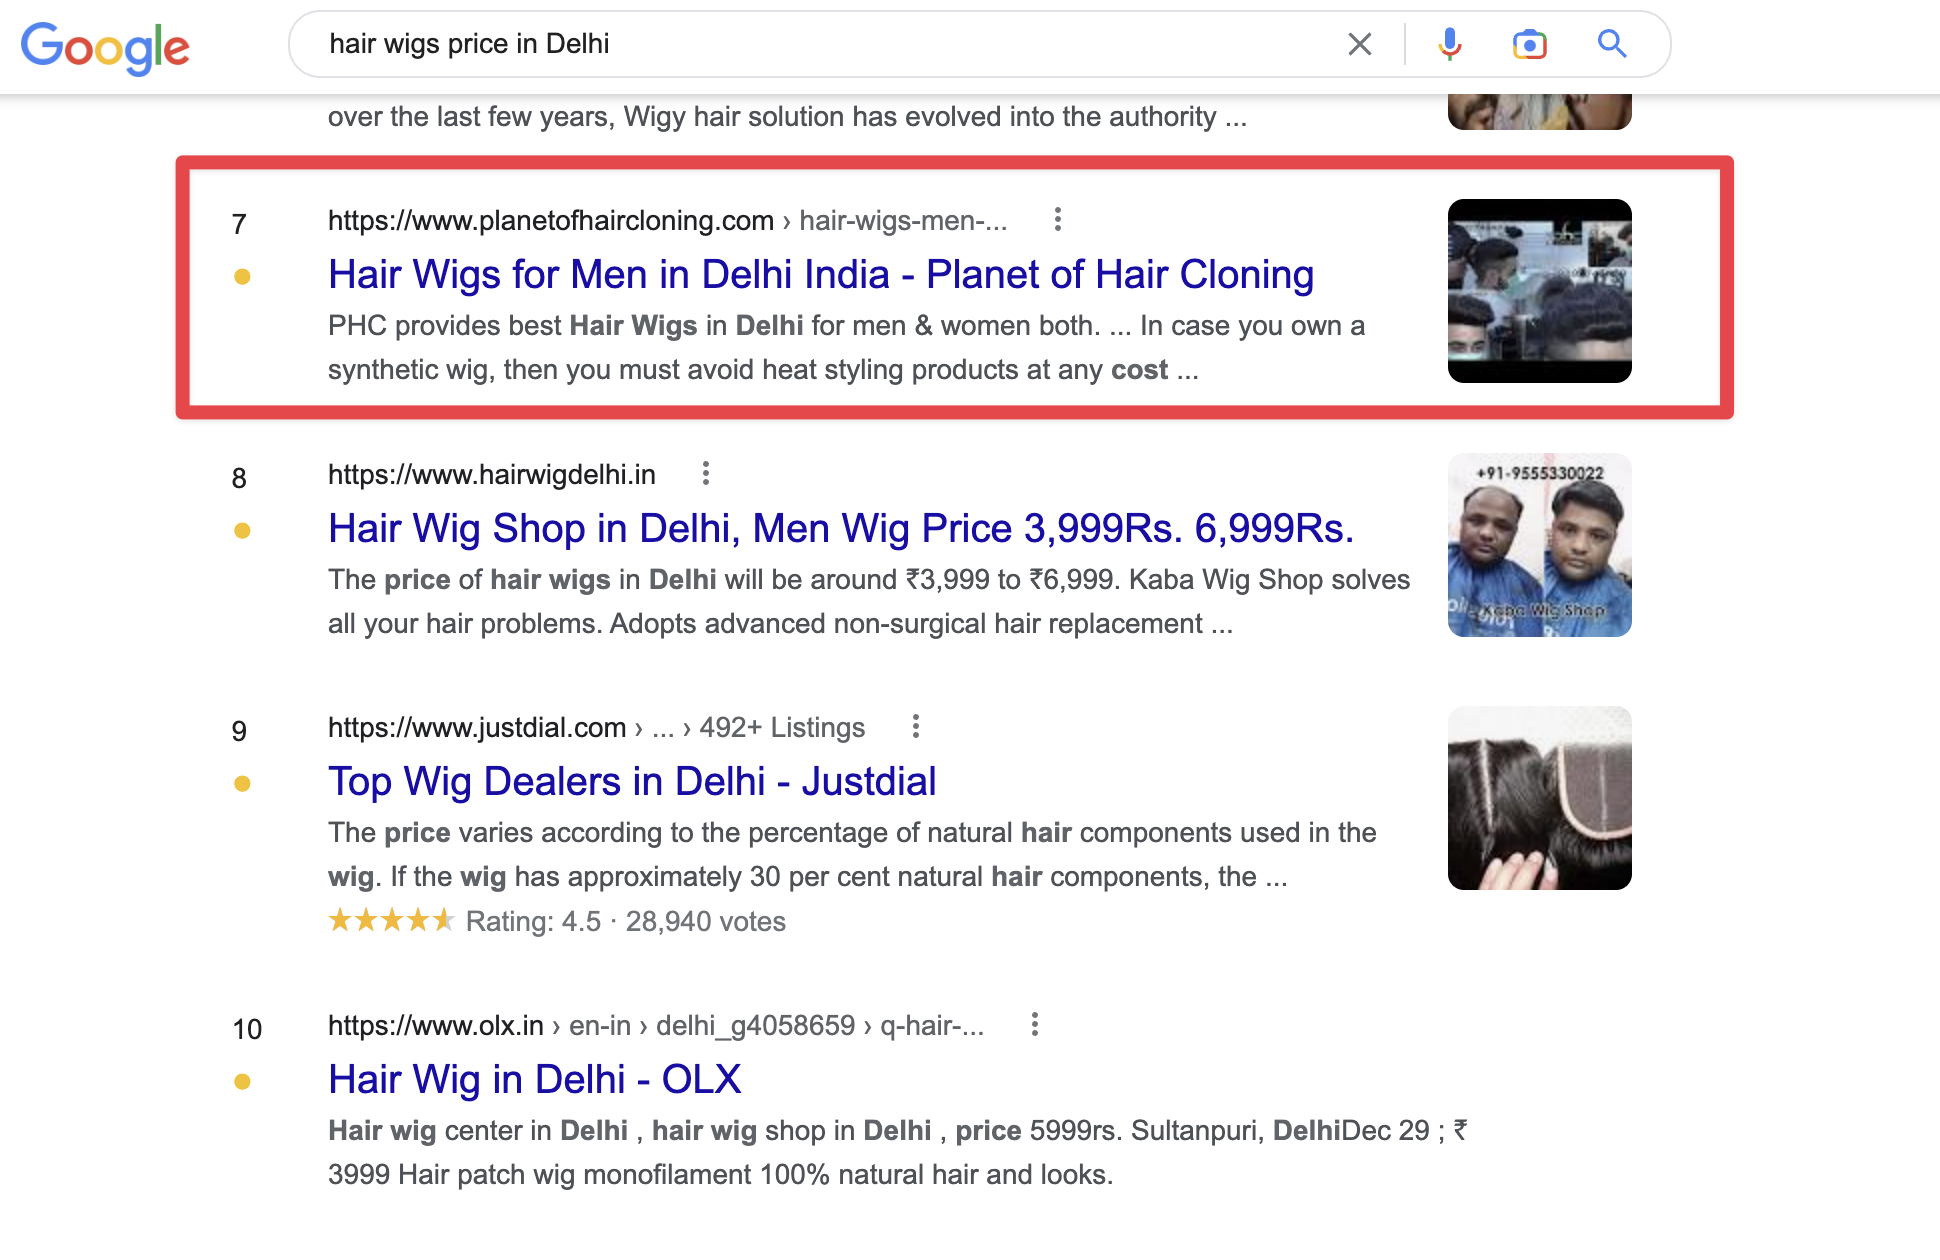Open Hair Wig Shop in Delhi link
Screen dimensions: 1940x1260
pyautogui.click(x=840, y=528)
